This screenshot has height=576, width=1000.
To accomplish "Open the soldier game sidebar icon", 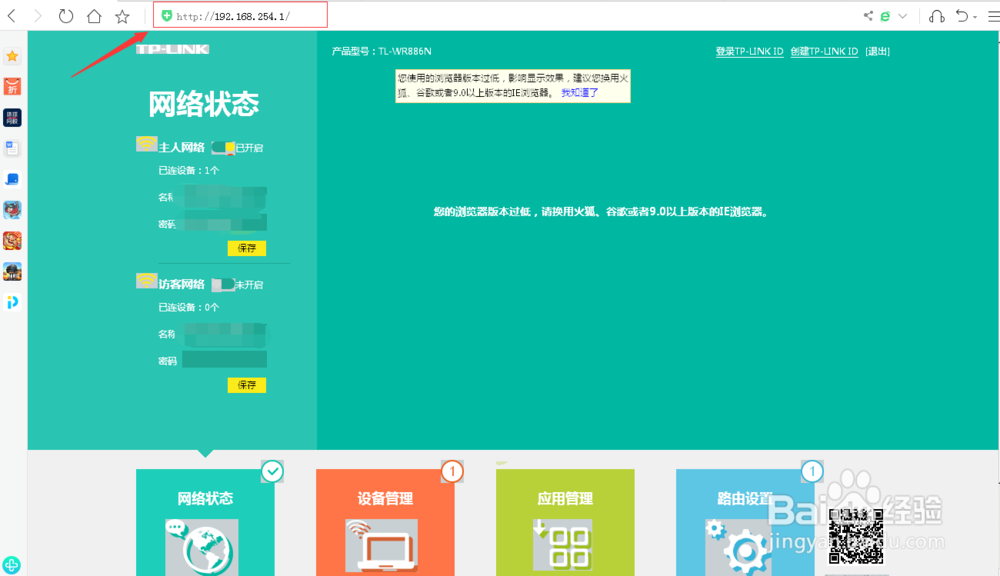I will tap(12, 272).
